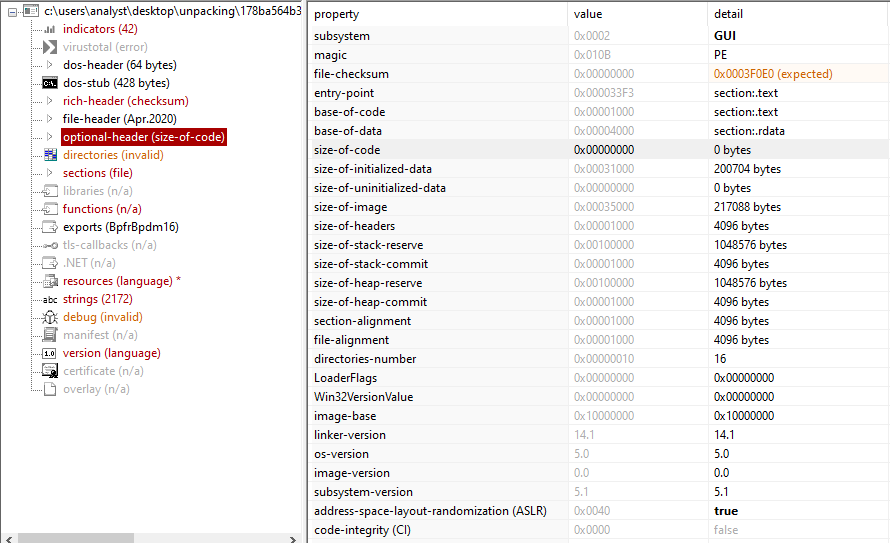Select certificate (n/a) item
Image resolution: width=890 pixels, height=543 pixels.
(103, 371)
